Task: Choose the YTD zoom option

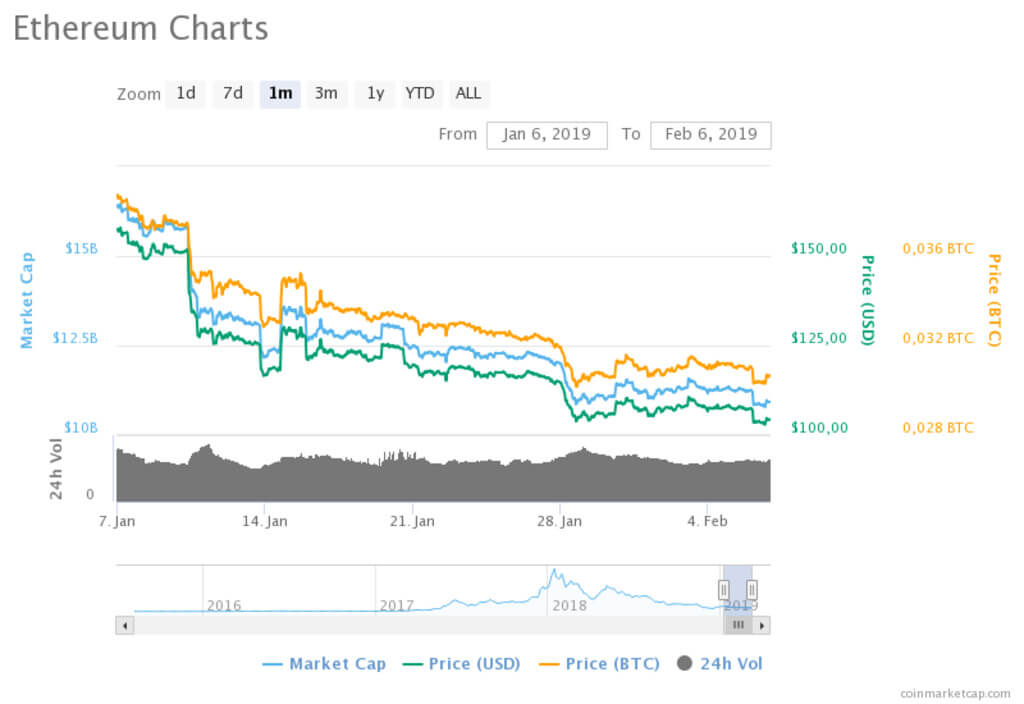Action: tap(420, 94)
